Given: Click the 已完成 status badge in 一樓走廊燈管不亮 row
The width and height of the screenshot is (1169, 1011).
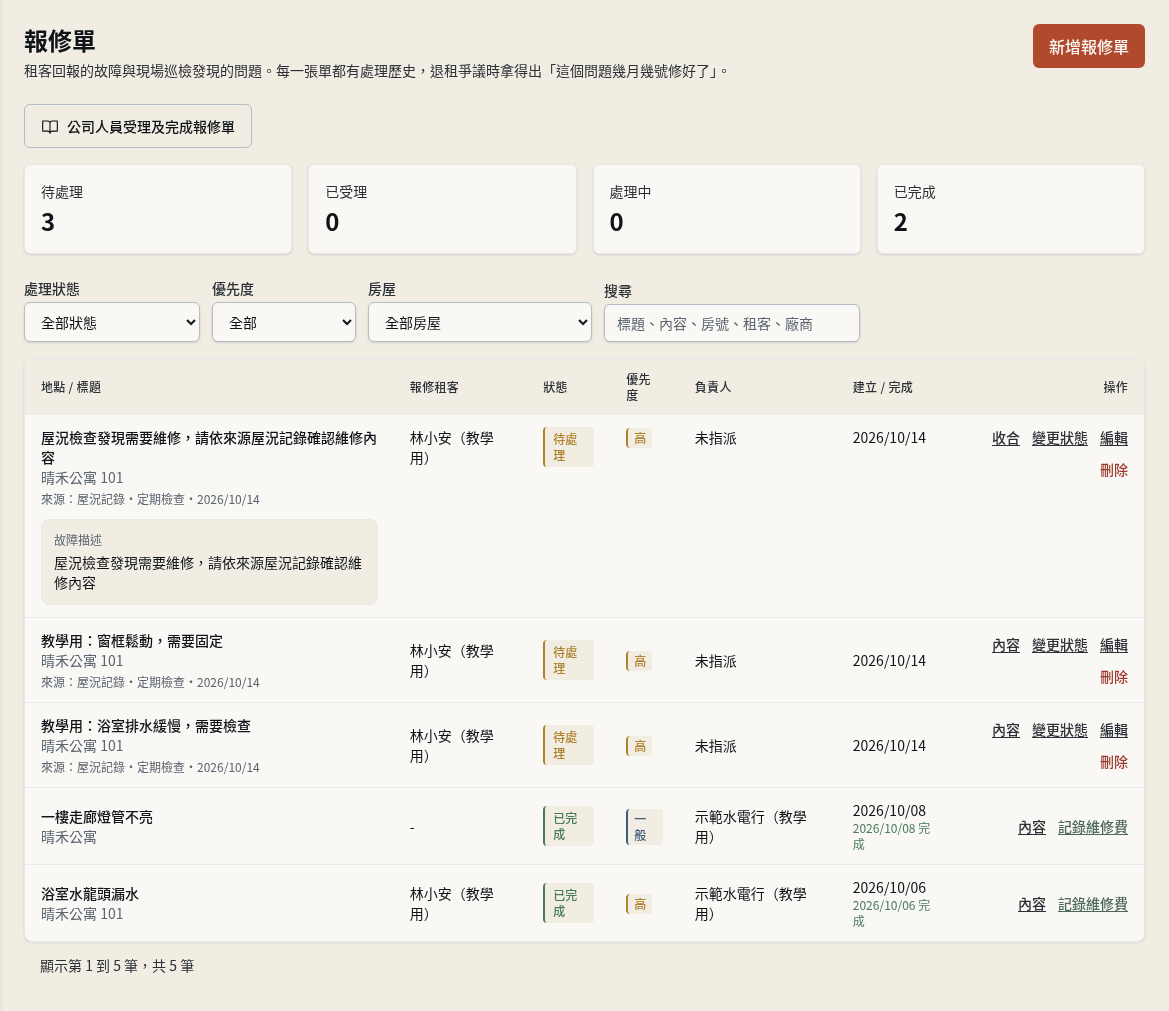Looking at the screenshot, I should tap(568, 826).
